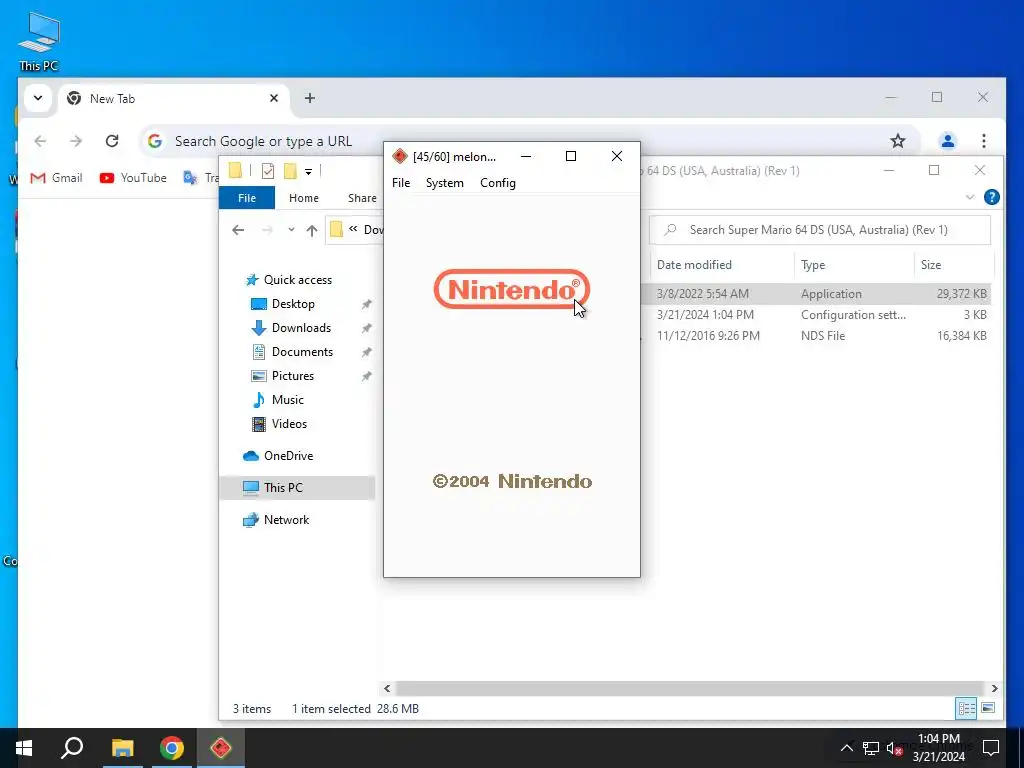Select This PC in navigation pane
This screenshot has height=768, width=1024.
[x=297, y=488]
